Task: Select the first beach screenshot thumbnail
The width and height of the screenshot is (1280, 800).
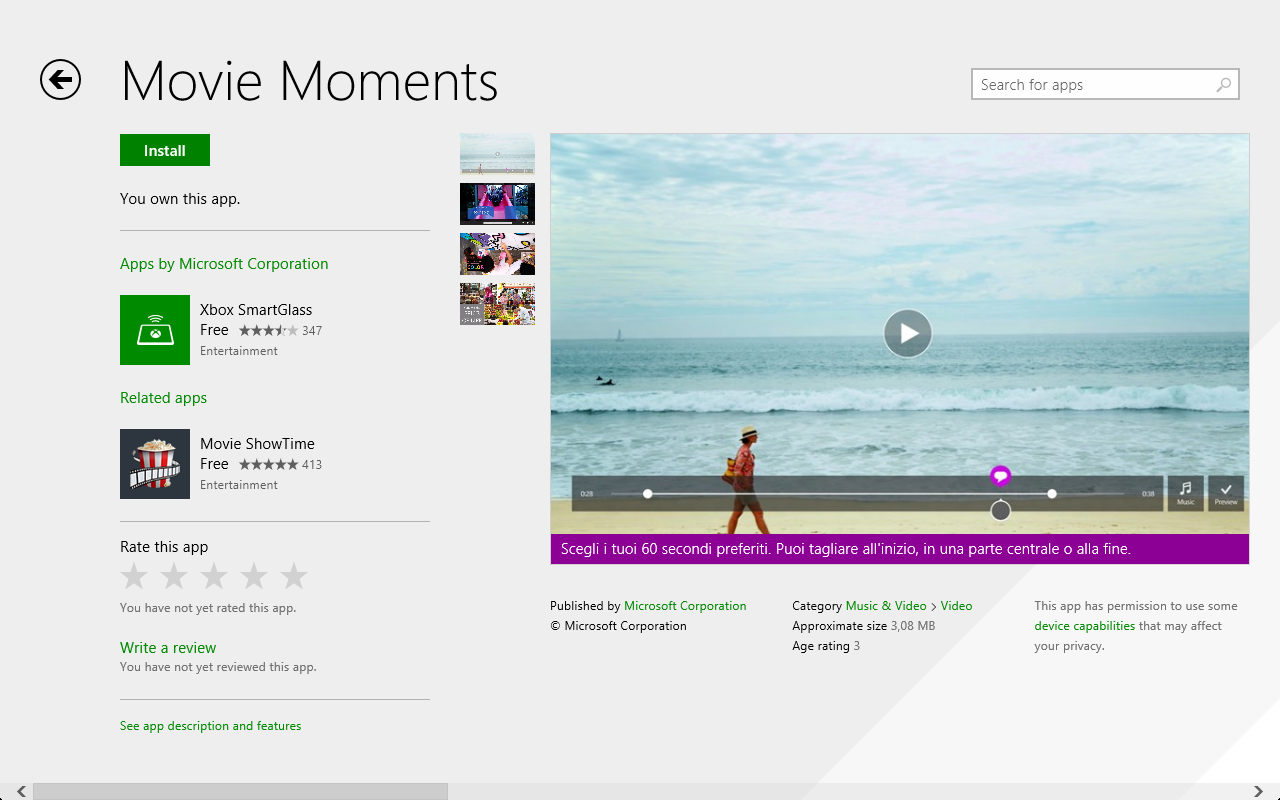Action: tap(497, 154)
